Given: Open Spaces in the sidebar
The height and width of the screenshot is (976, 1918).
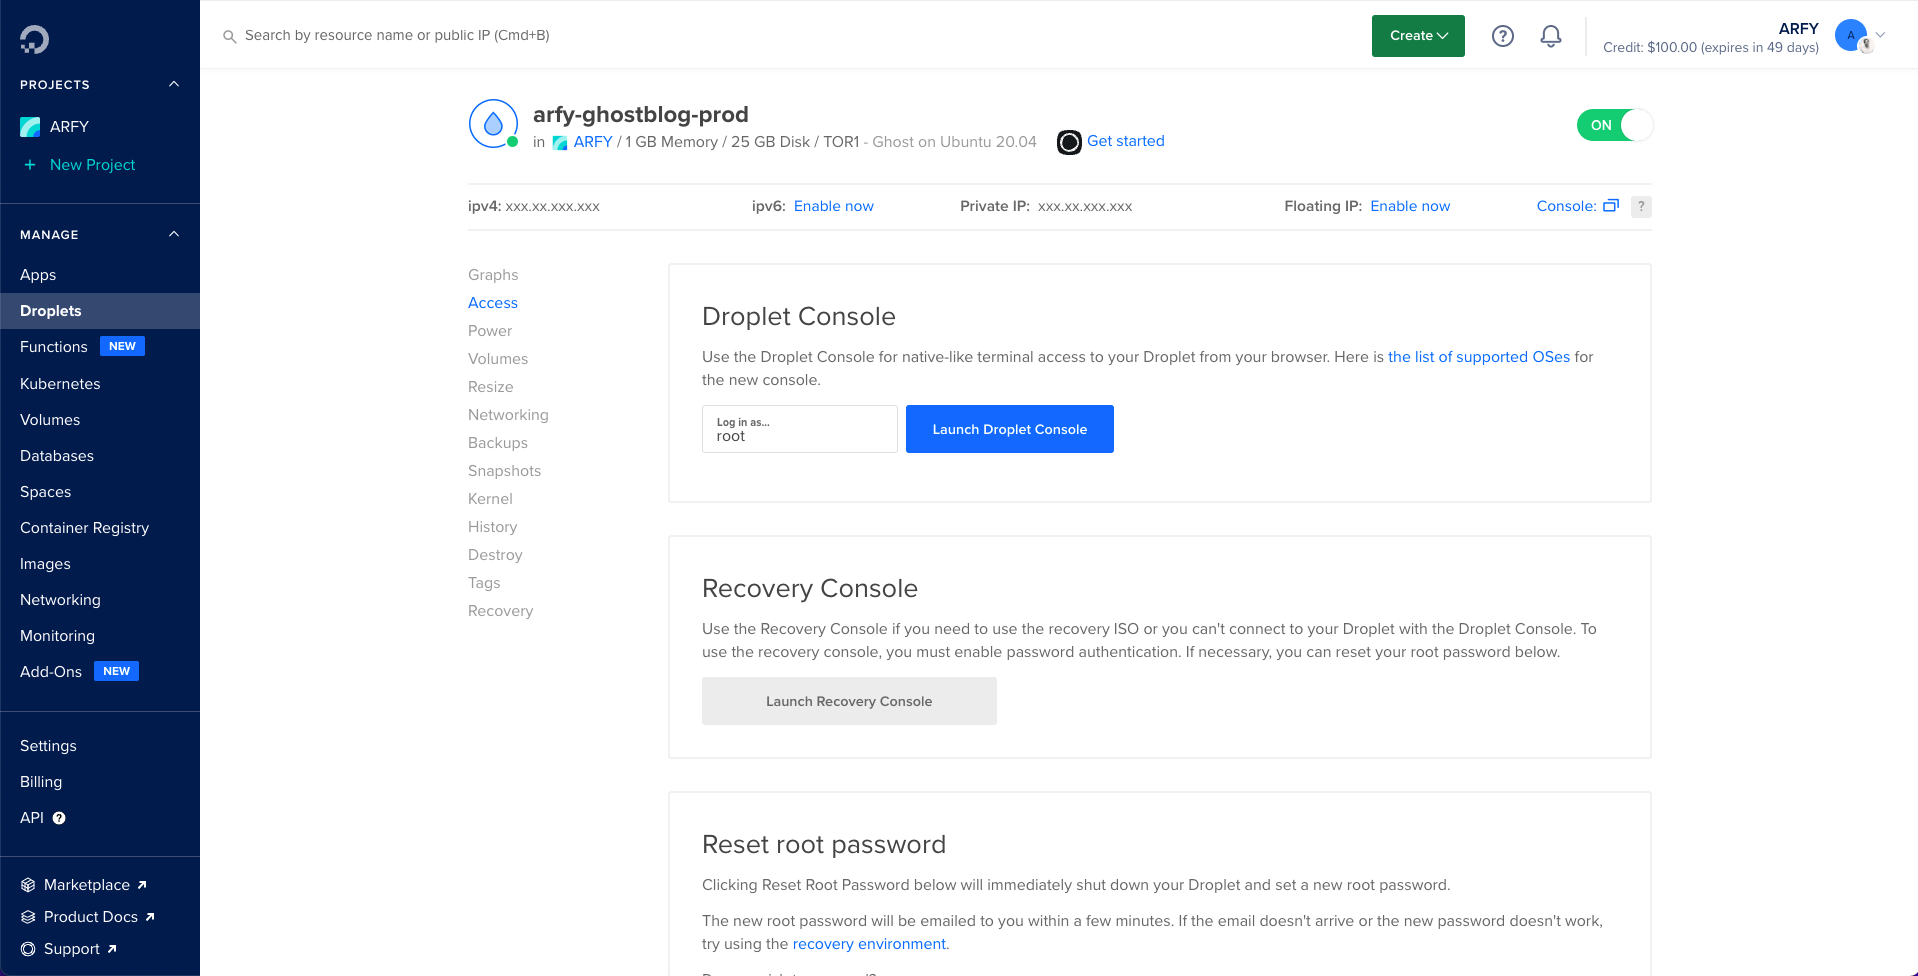Looking at the screenshot, I should coord(46,492).
